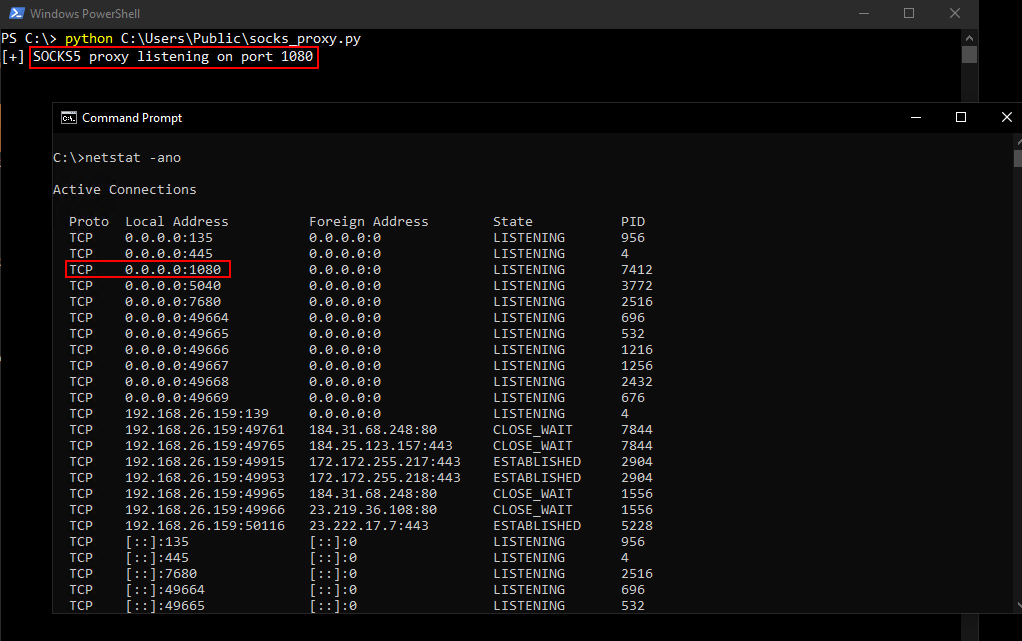Click foreign address 23.222.17.7:443
The height and width of the screenshot is (641, 1022).
pyautogui.click(x=369, y=526)
